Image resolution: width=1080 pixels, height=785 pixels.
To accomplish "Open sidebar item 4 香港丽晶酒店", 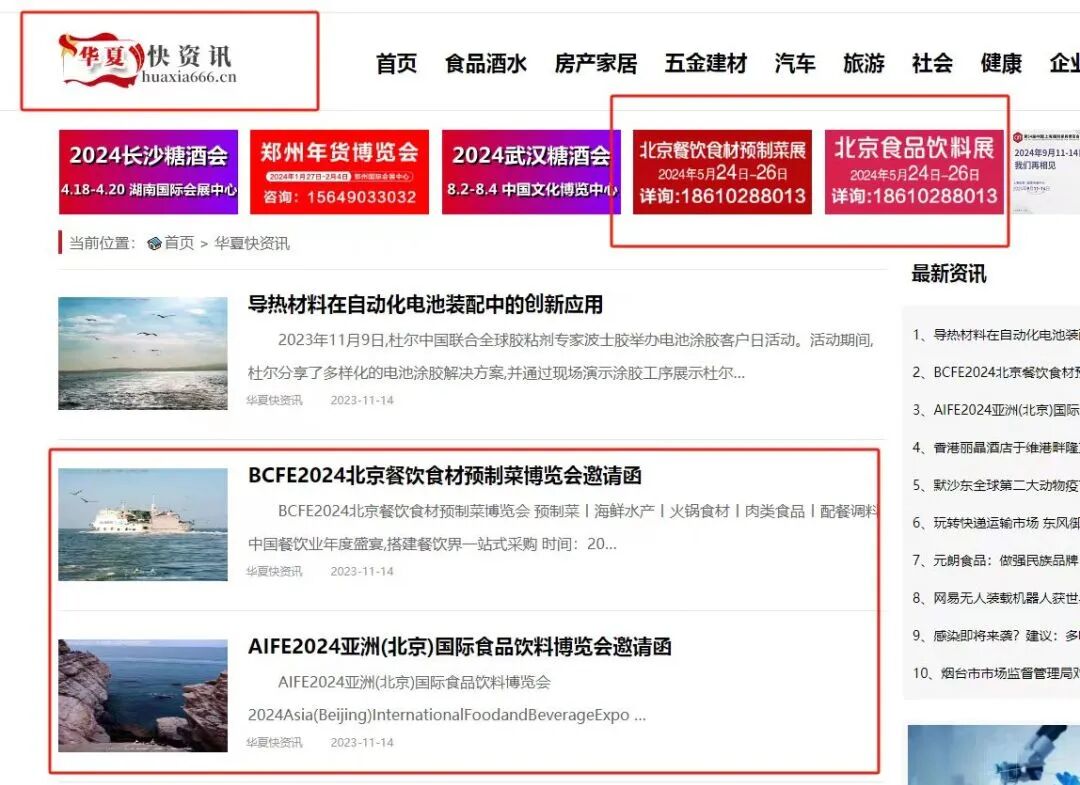I will pos(996,448).
